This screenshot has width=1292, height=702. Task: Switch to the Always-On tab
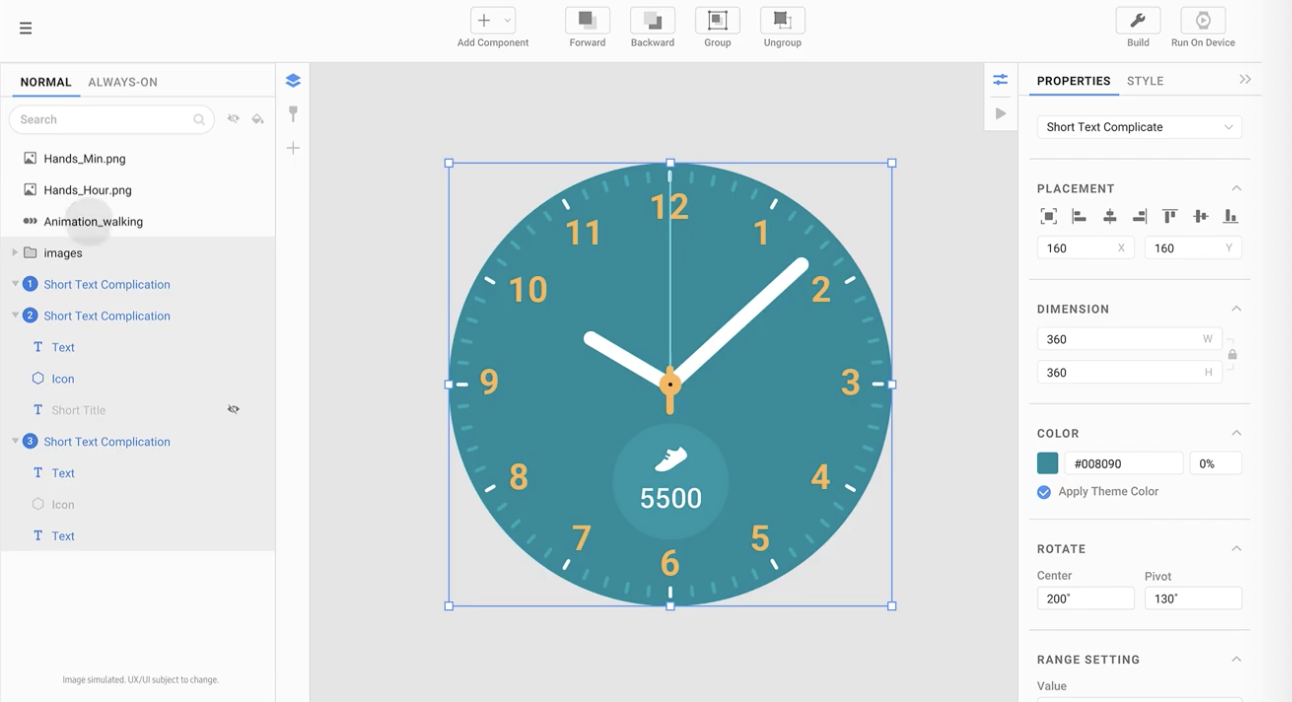pos(122,82)
